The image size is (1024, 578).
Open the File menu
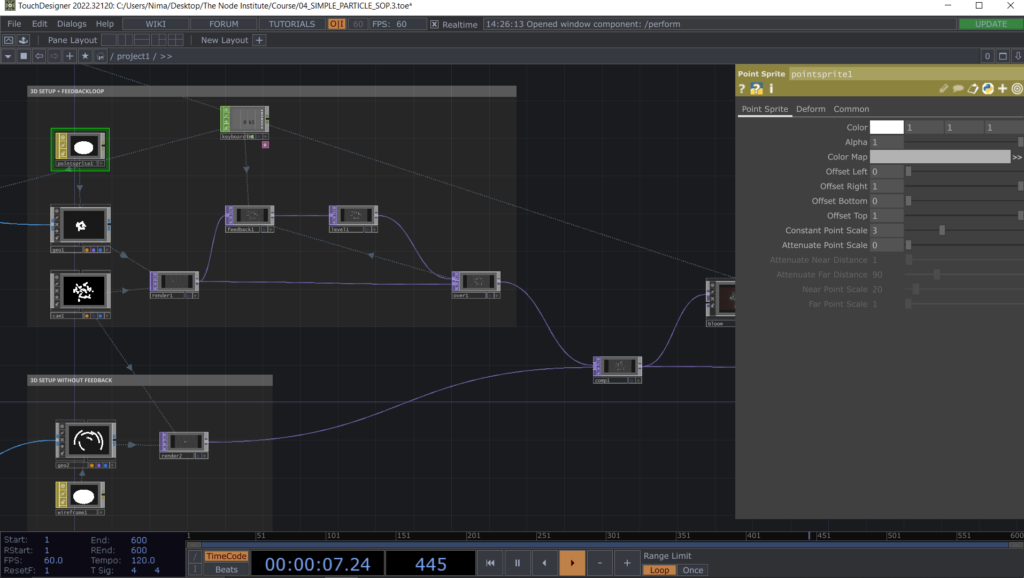click(14, 24)
